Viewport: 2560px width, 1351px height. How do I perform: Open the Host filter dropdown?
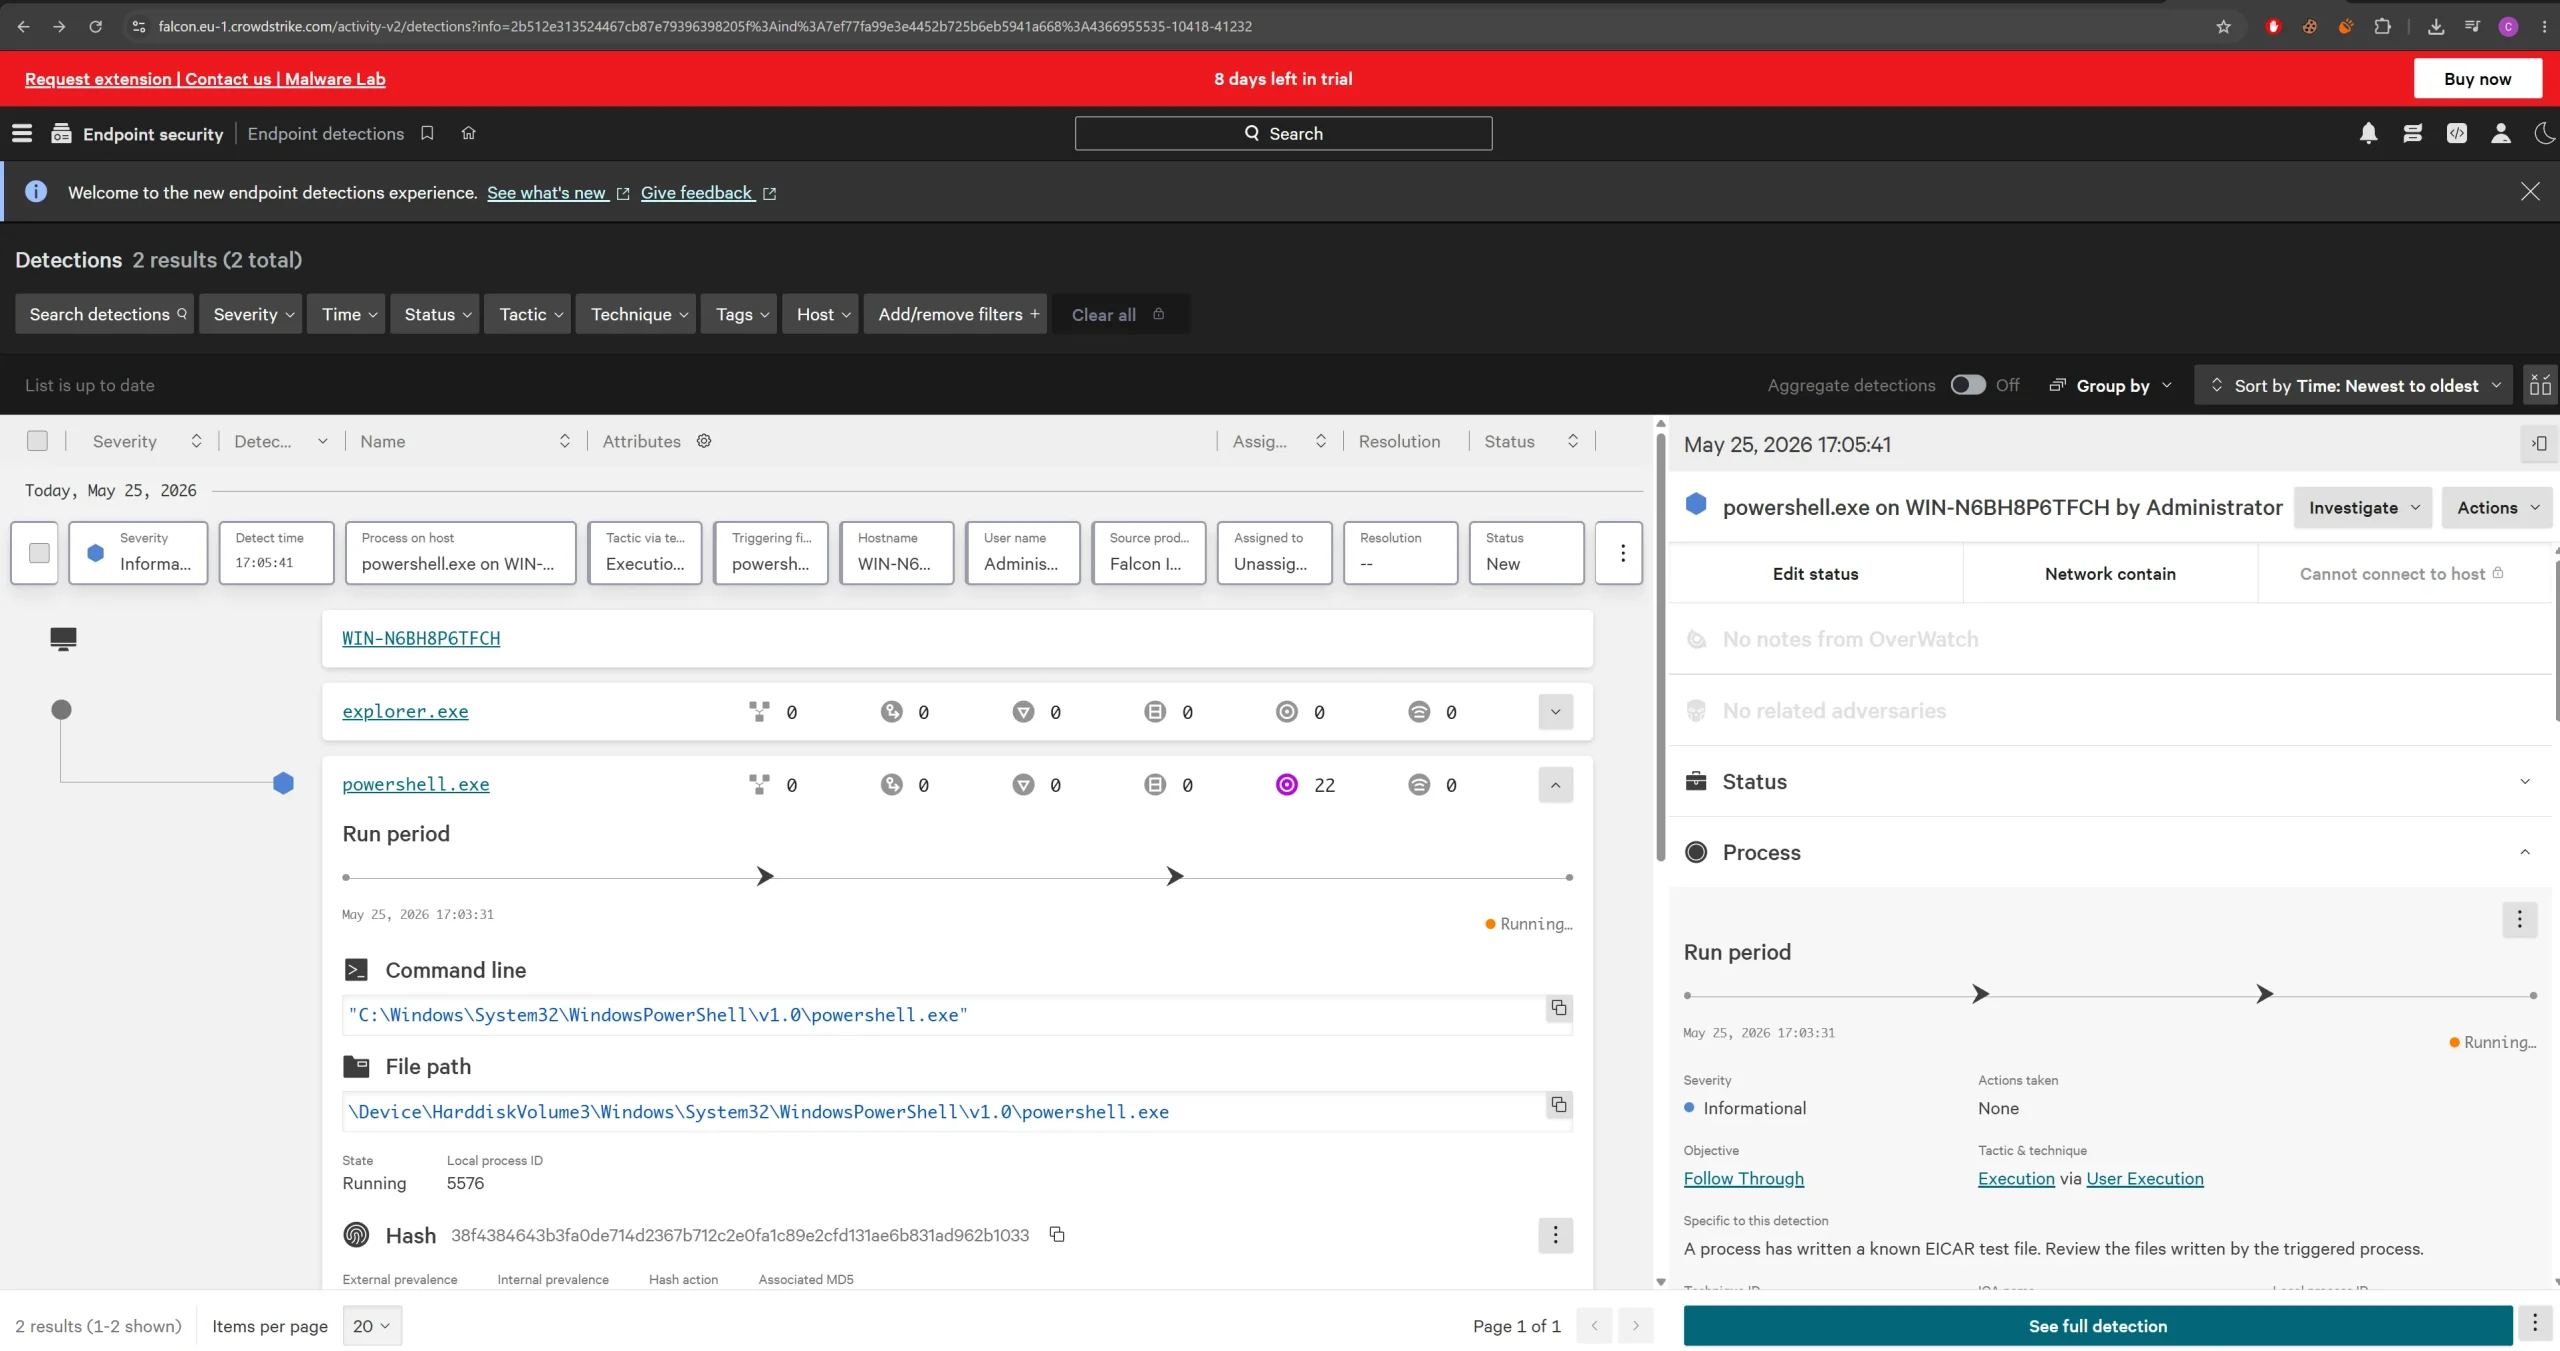pos(821,314)
